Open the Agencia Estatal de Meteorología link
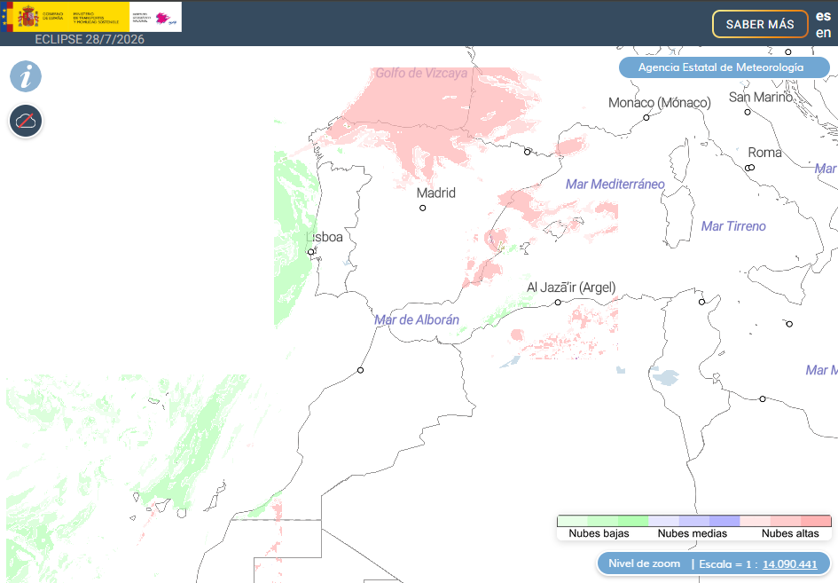The height and width of the screenshot is (583, 838). coord(724,67)
